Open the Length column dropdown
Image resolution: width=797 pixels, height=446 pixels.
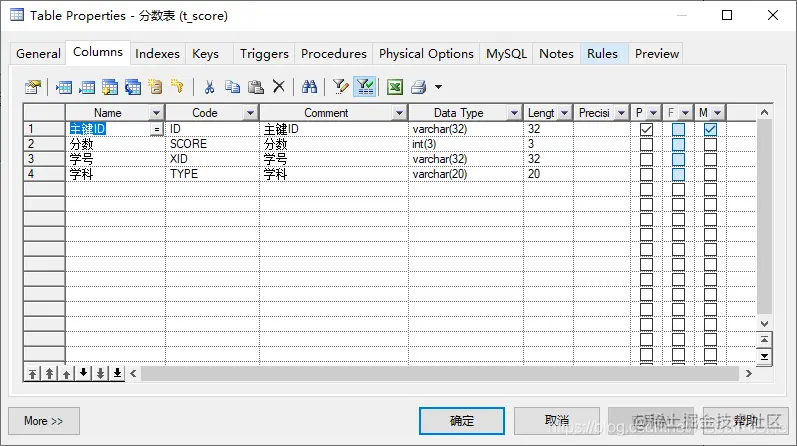[x=564, y=113]
